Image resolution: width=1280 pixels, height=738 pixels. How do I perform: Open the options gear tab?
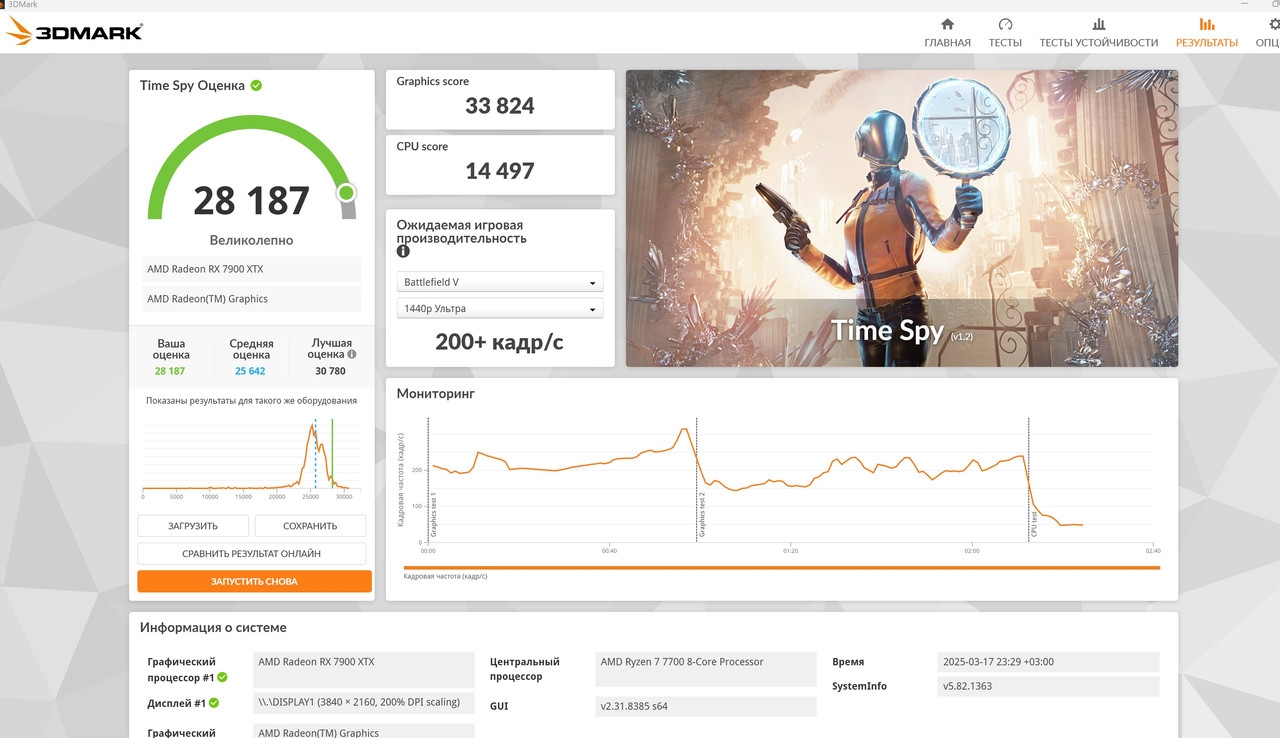(x=1268, y=32)
